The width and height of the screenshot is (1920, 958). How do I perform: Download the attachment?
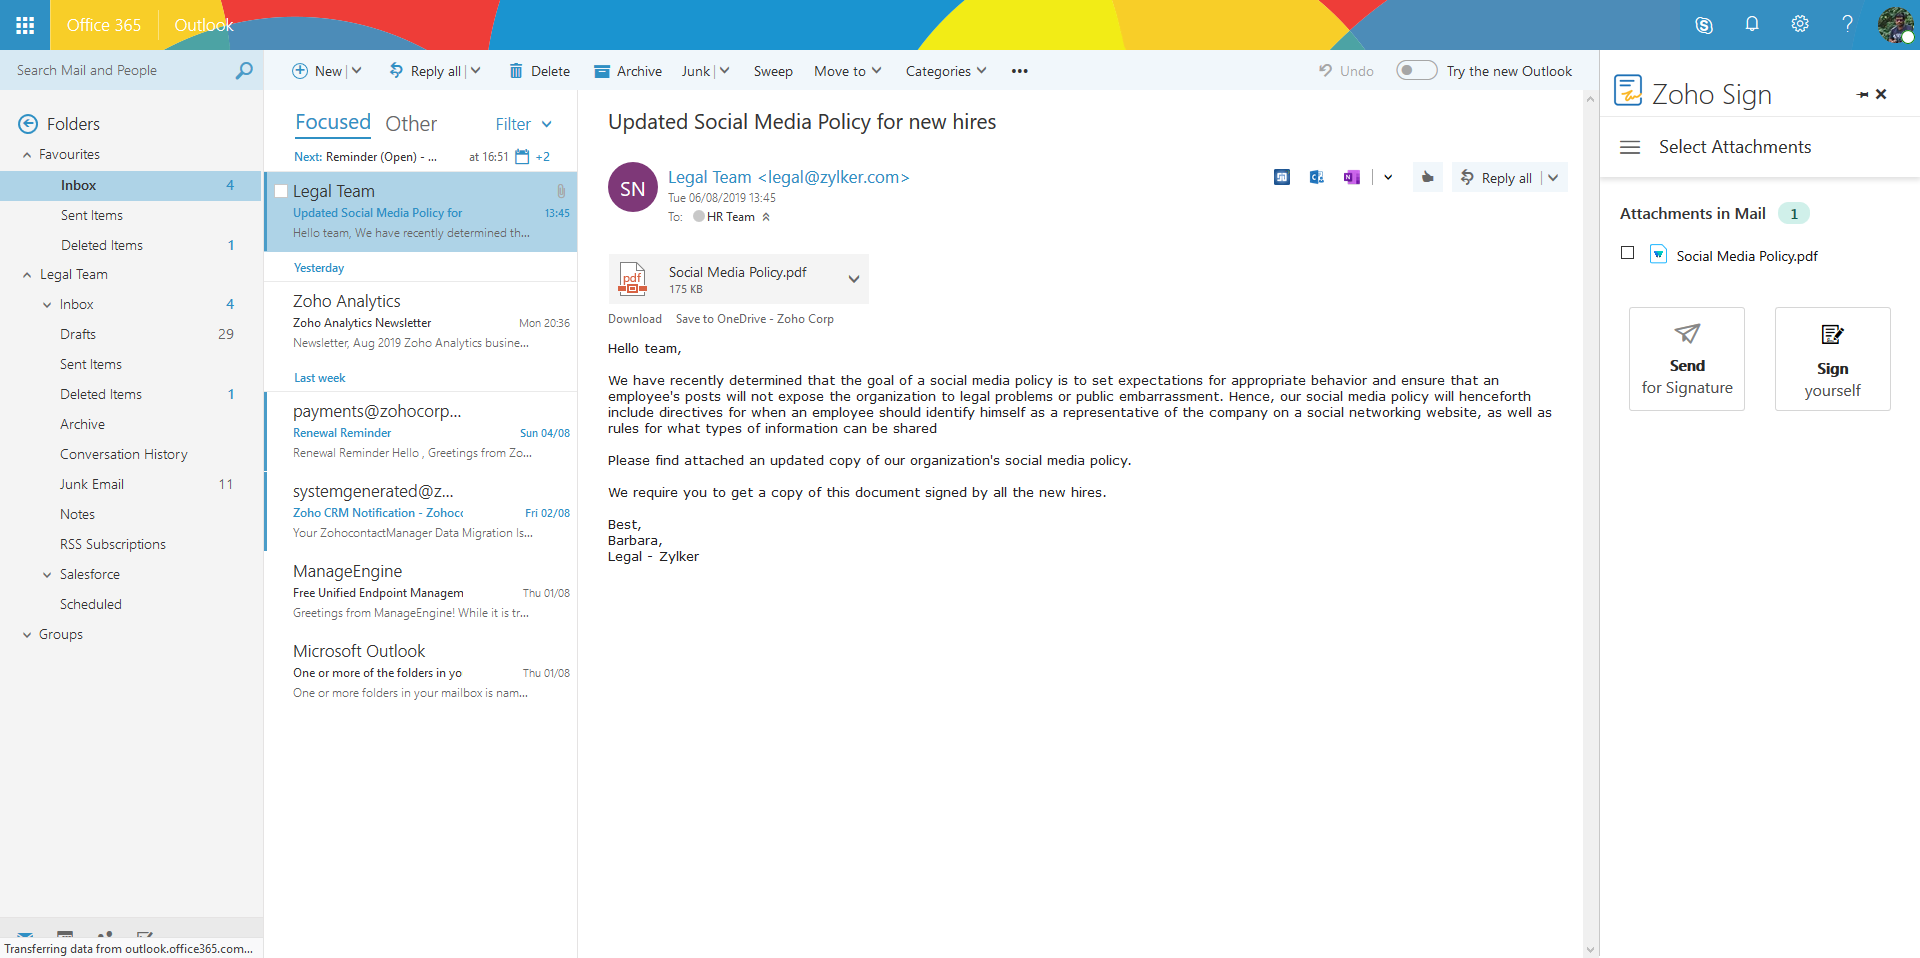635,319
